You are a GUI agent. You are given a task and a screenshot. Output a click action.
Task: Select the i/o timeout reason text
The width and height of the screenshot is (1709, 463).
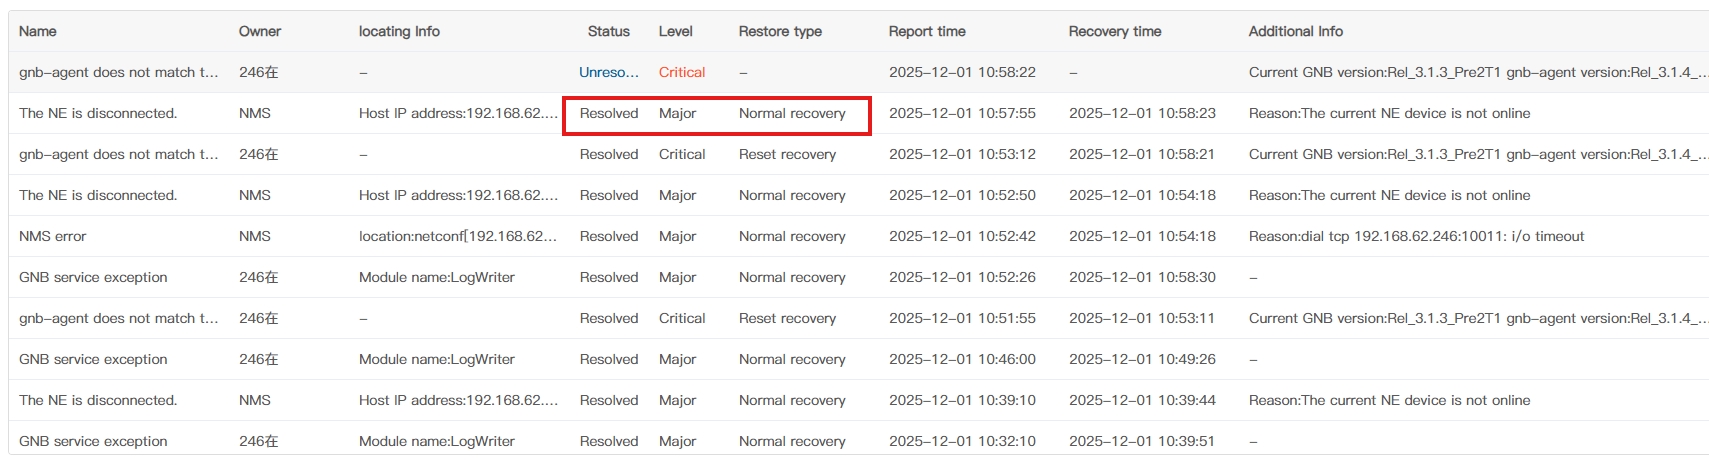tap(1416, 236)
